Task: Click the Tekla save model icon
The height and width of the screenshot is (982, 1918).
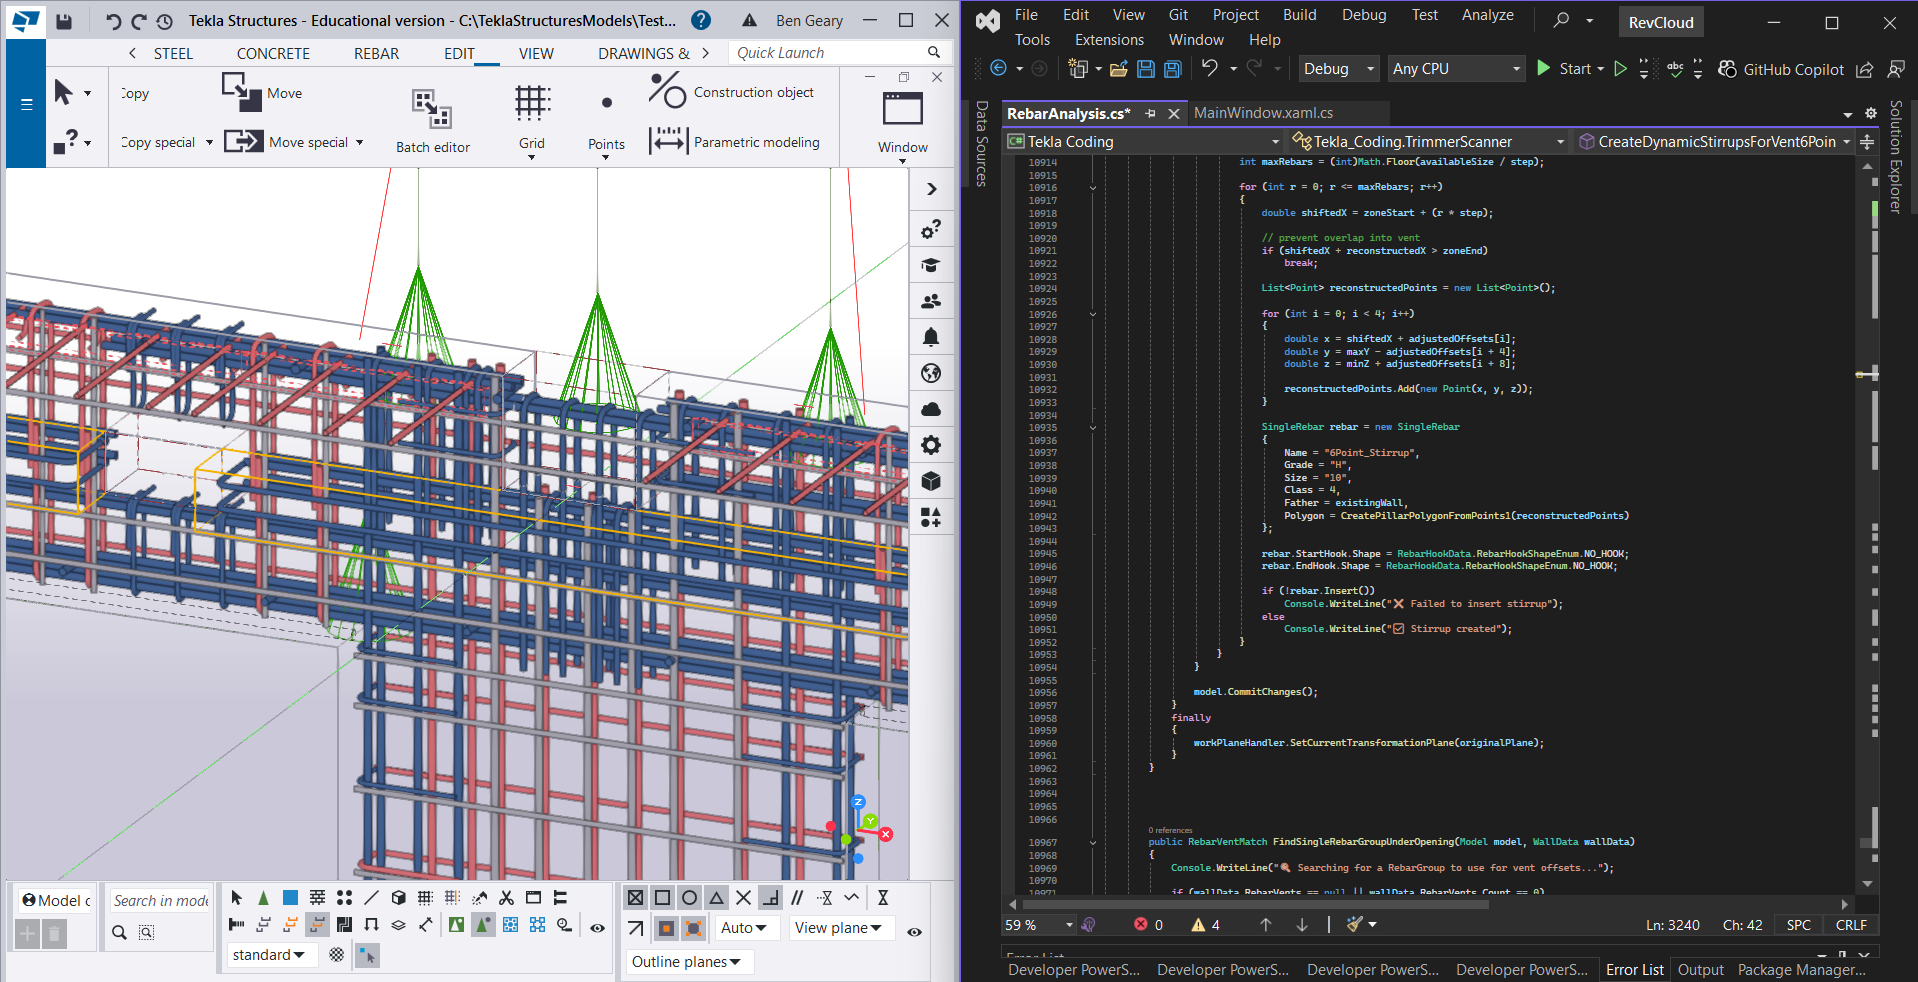Action: click(64, 21)
